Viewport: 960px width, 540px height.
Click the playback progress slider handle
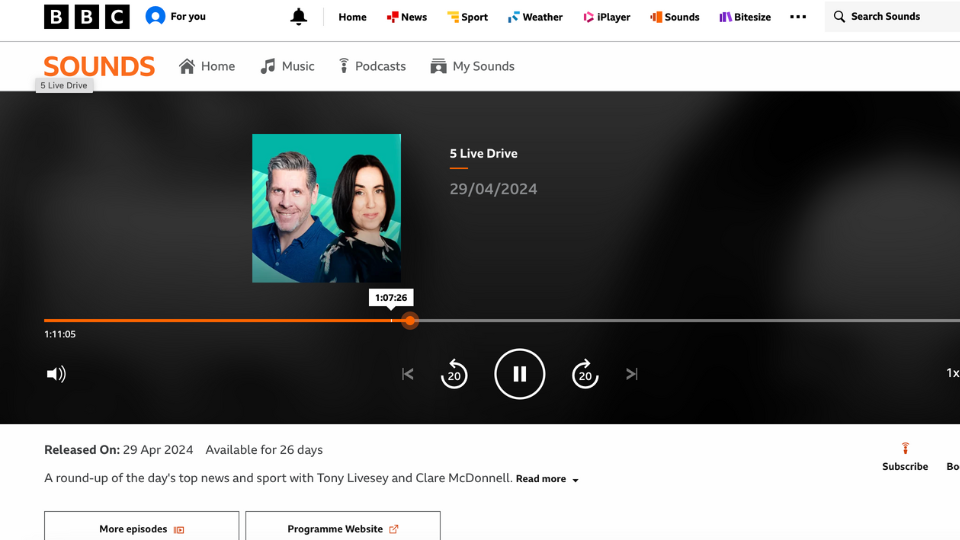click(x=410, y=320)
